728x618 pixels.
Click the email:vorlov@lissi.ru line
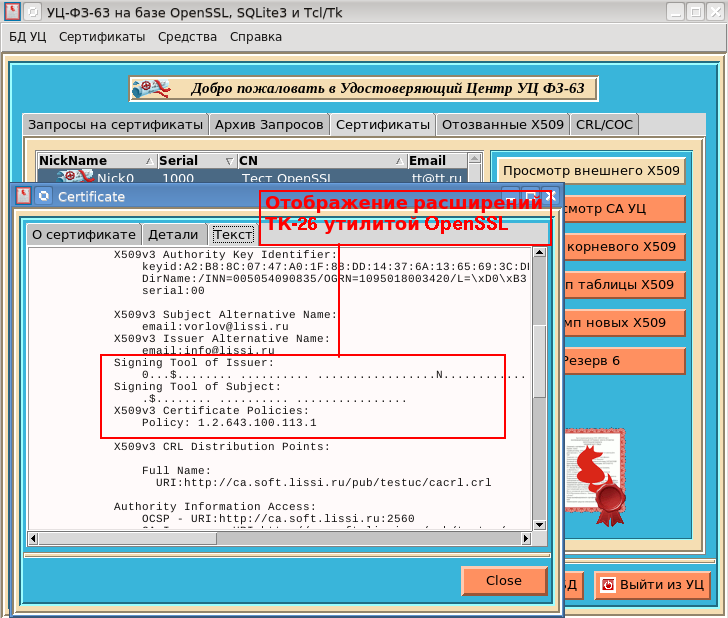click(x=215, y=326)
